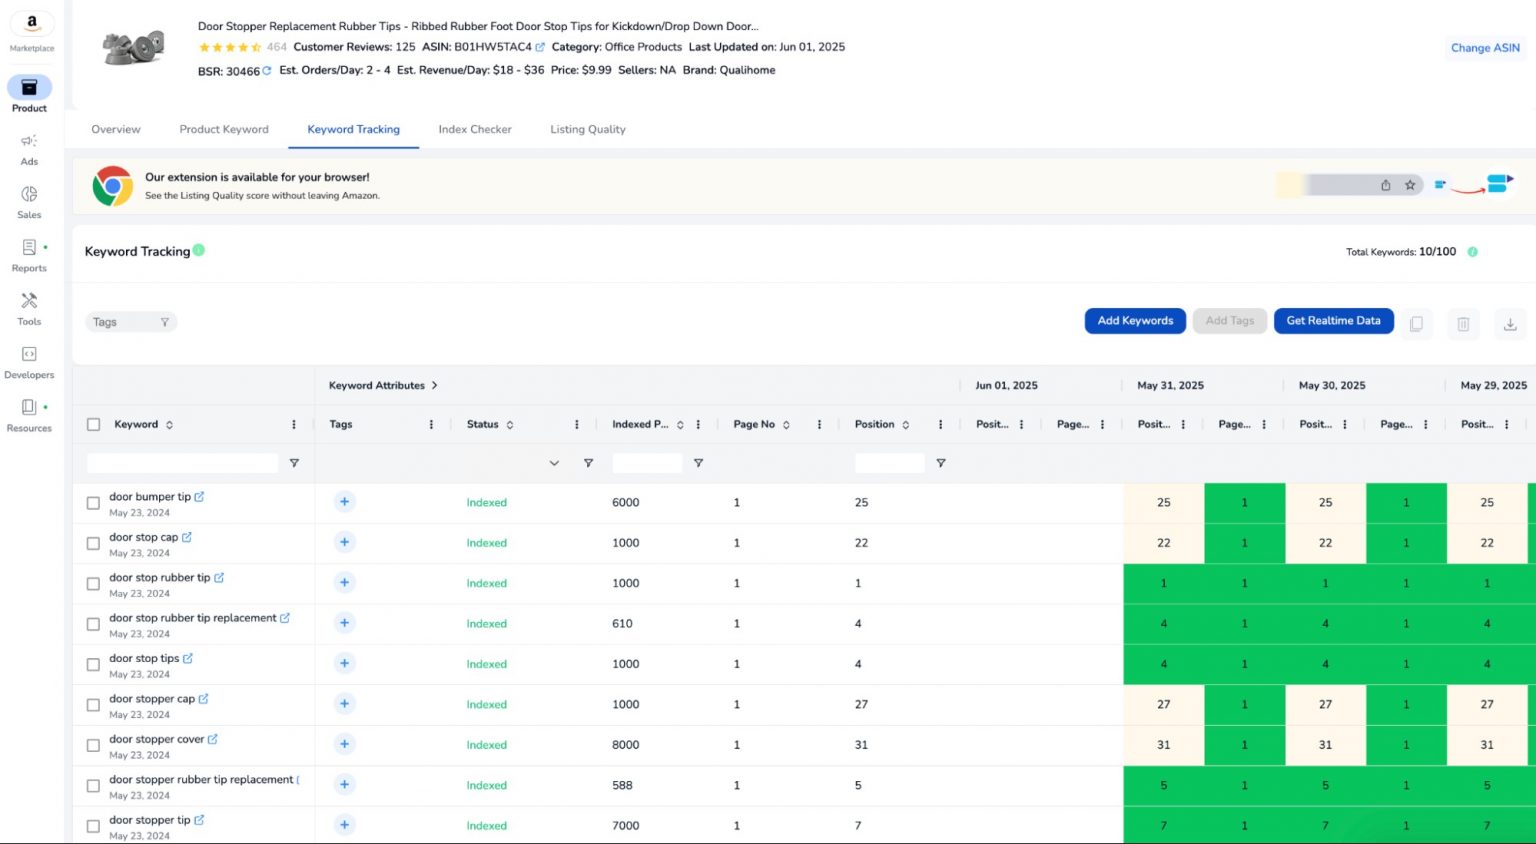Screen dimensions: 1536x844
Task: Click the Change ASIN button
Action: pos(1485,48)
